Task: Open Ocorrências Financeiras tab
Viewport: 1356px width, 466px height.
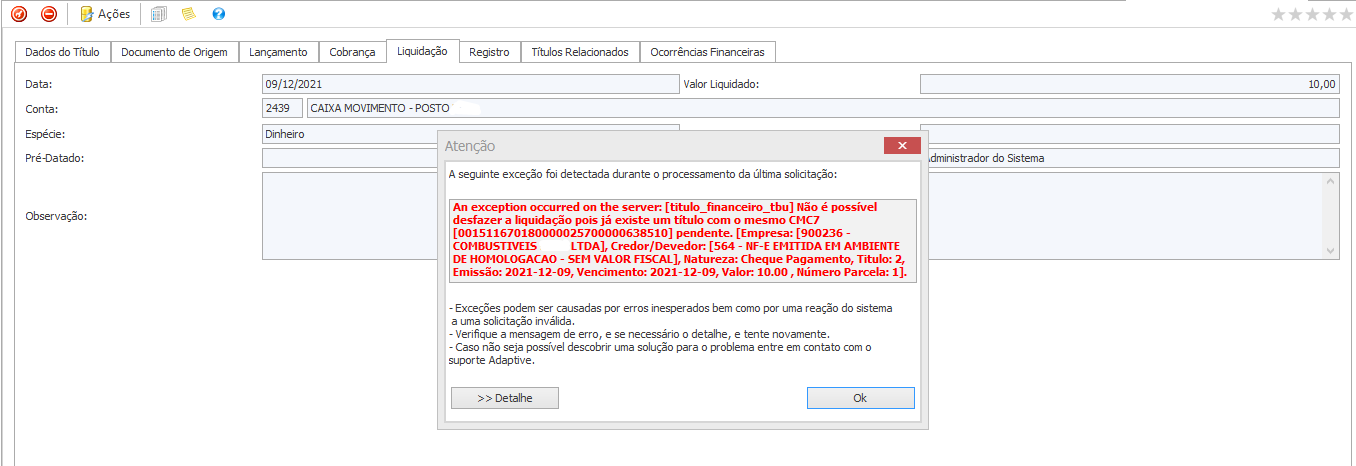Action: 707,52
